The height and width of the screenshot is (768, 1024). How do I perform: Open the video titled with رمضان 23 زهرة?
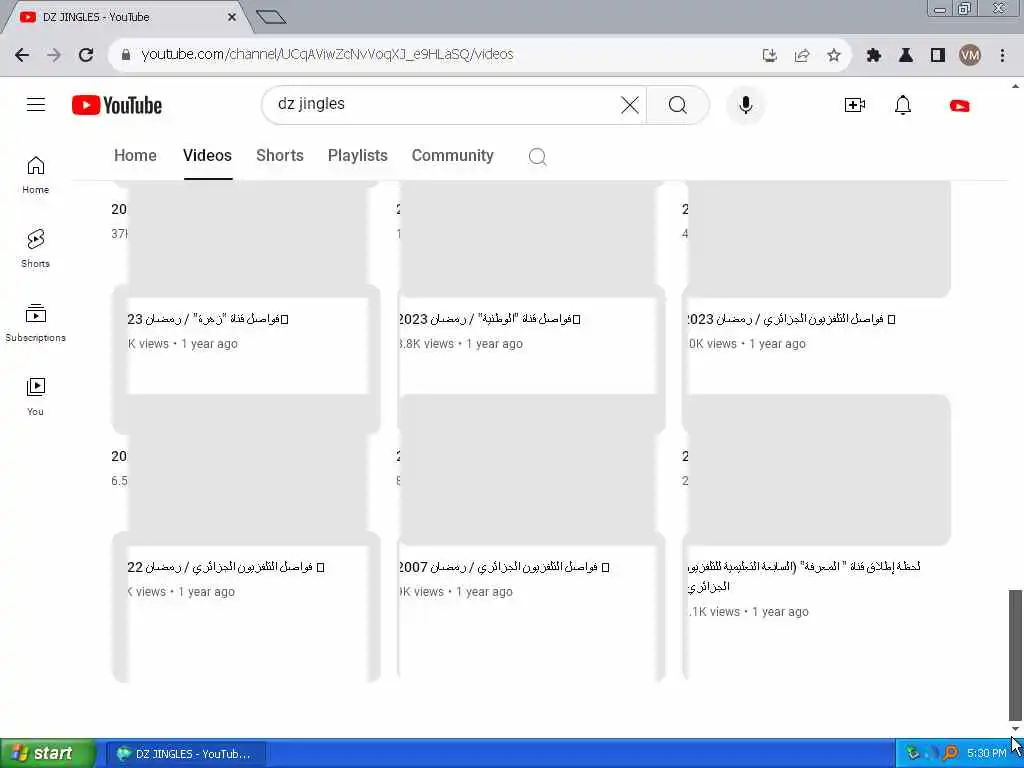click(208, 319)
